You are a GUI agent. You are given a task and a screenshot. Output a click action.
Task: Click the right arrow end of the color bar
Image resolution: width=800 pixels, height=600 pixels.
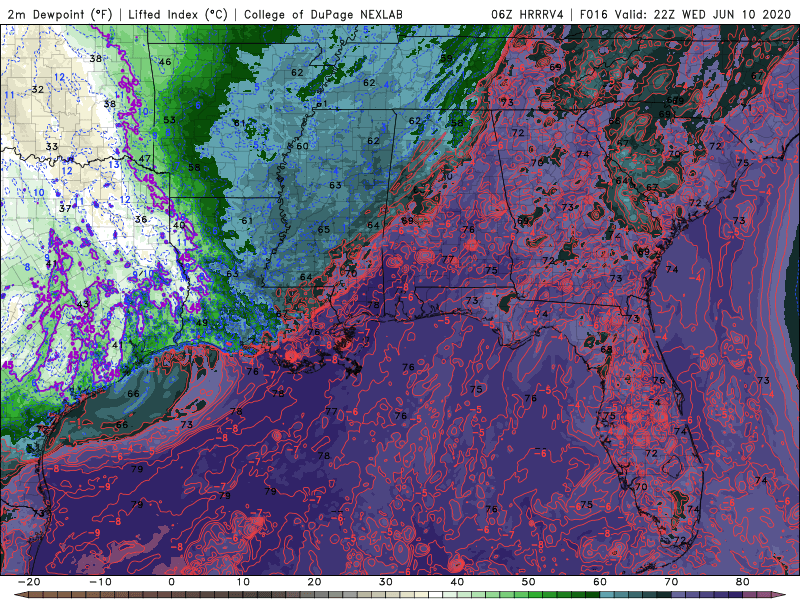click(779, 595)
